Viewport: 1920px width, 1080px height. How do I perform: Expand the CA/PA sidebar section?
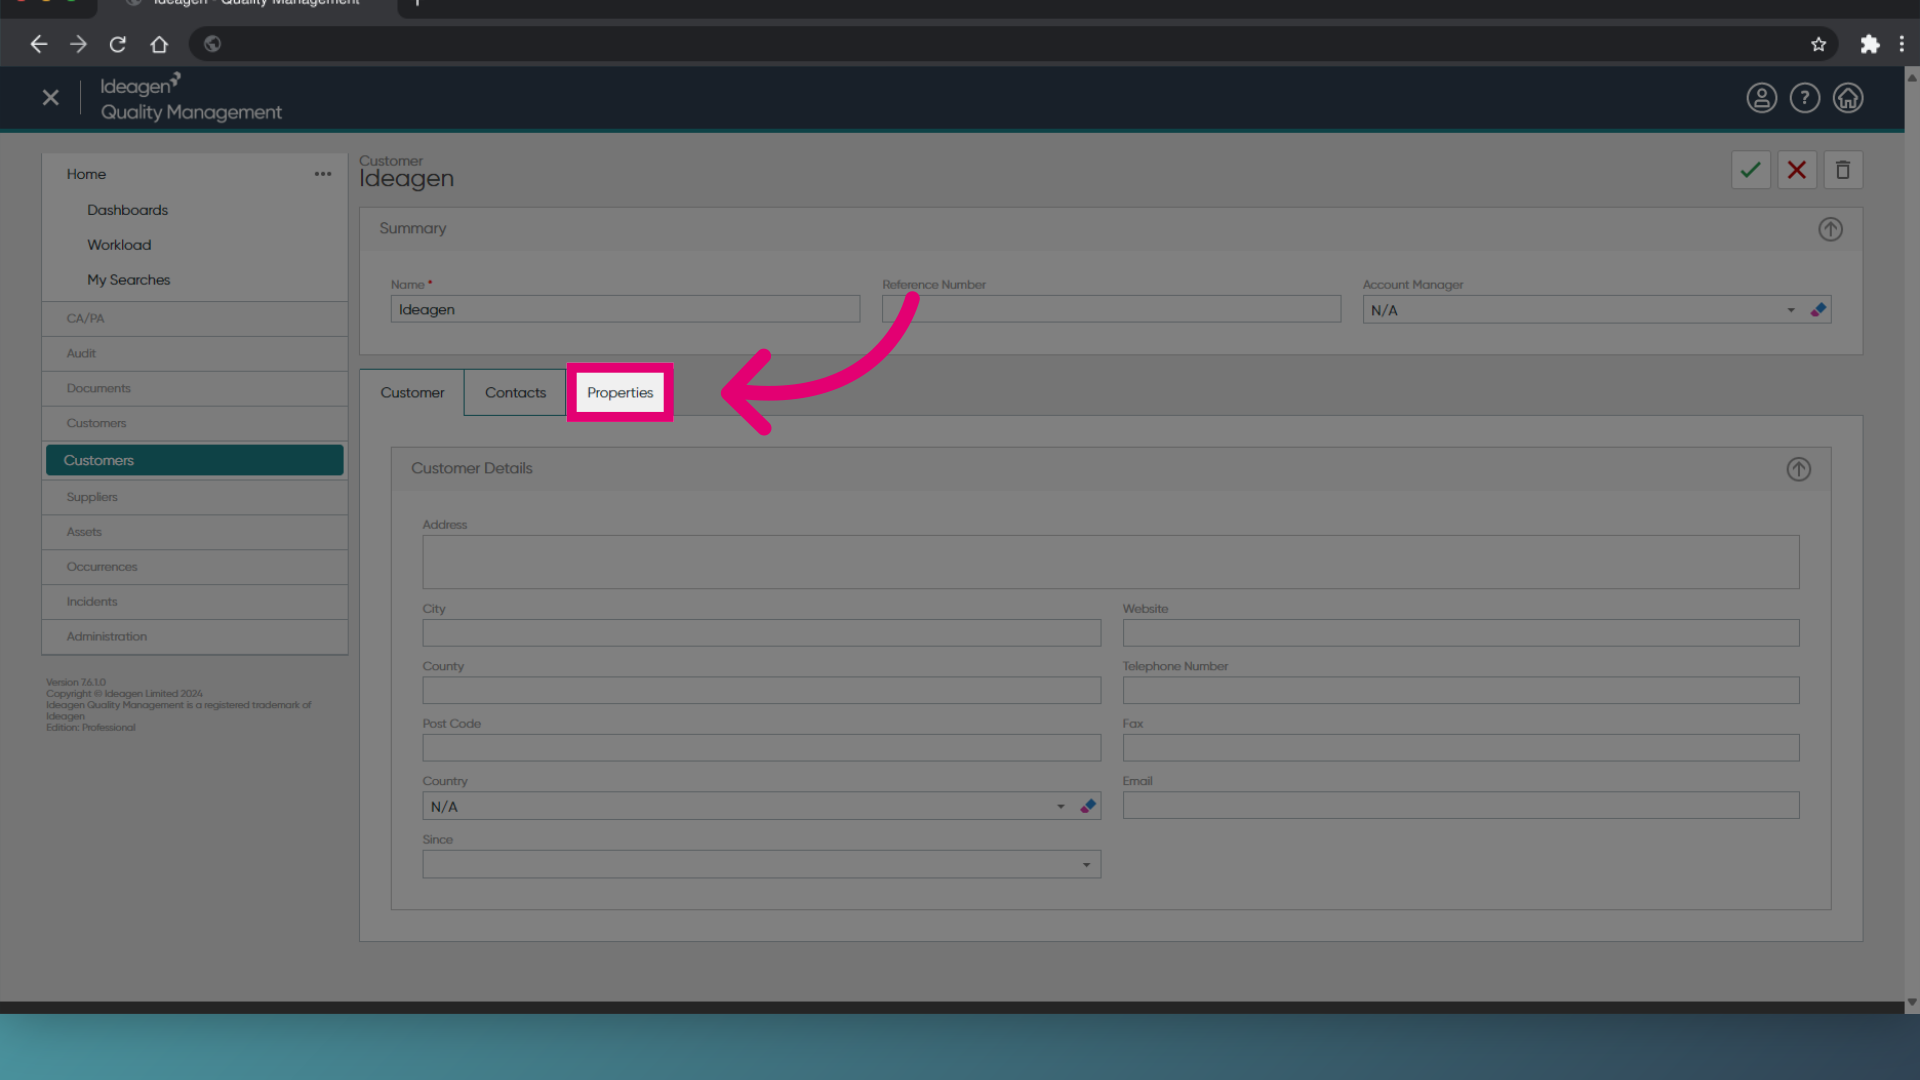(x=195, y=318)
